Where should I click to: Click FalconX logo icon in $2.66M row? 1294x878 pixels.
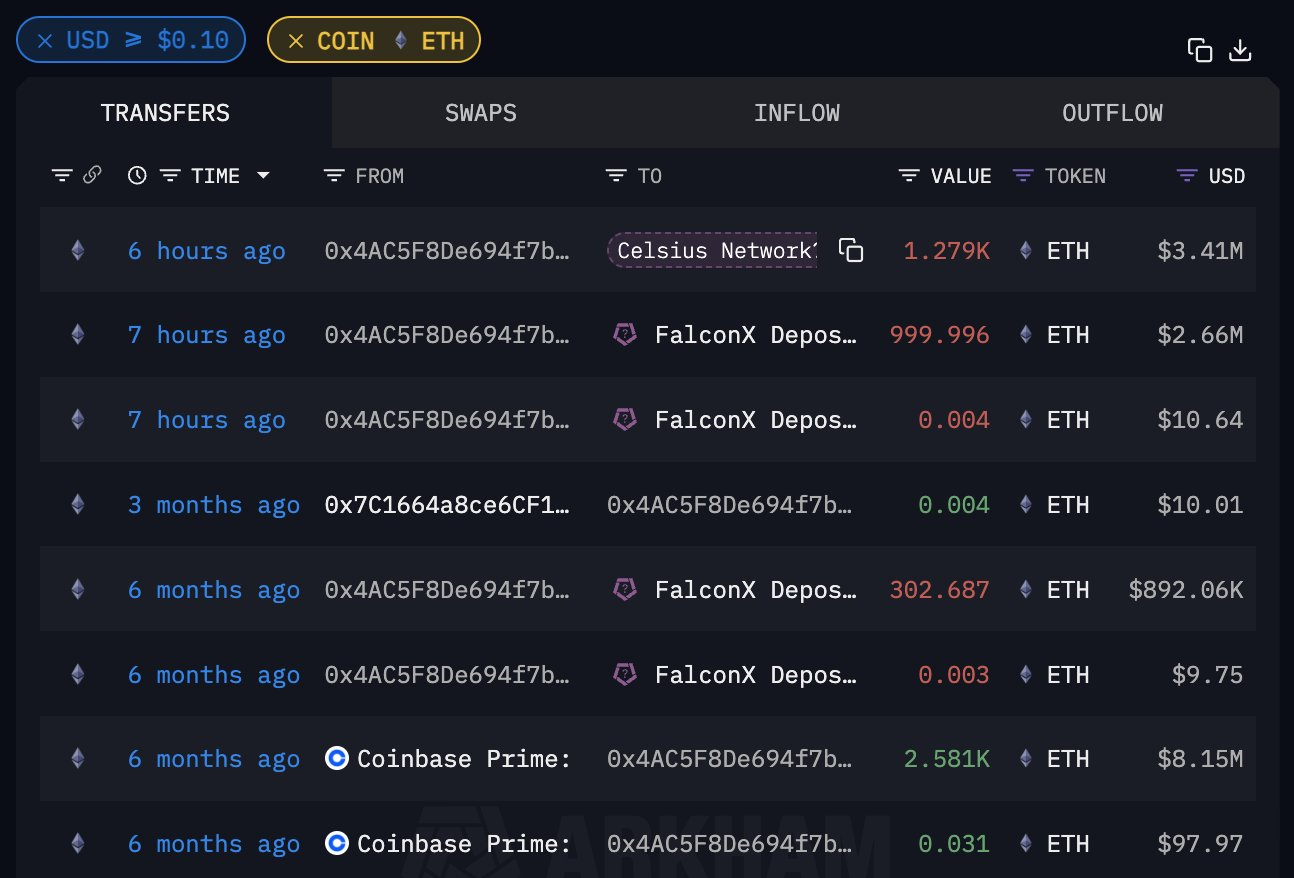click(x=624, y=335)
